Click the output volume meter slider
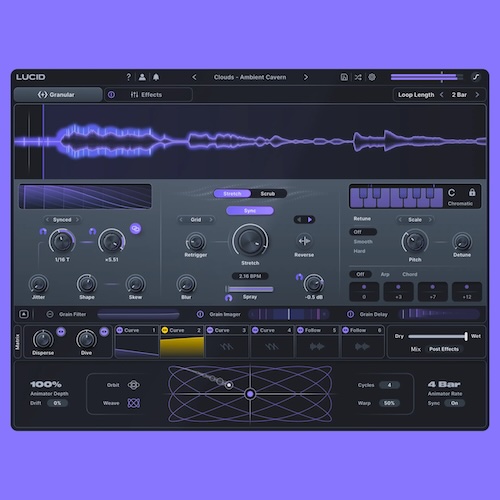This screenshot has height=500, width=500. 427,77
